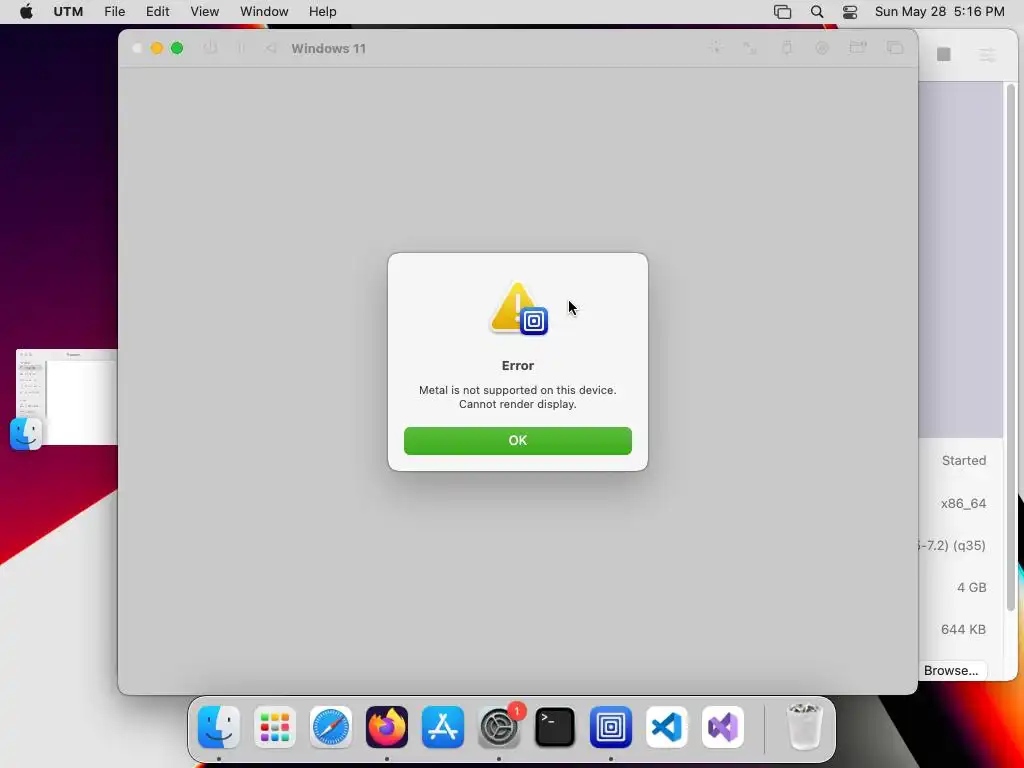Viewport: 1024px width, 768px height.
Task: Click the green zoom button of the VM window
Action: [177, 48]
